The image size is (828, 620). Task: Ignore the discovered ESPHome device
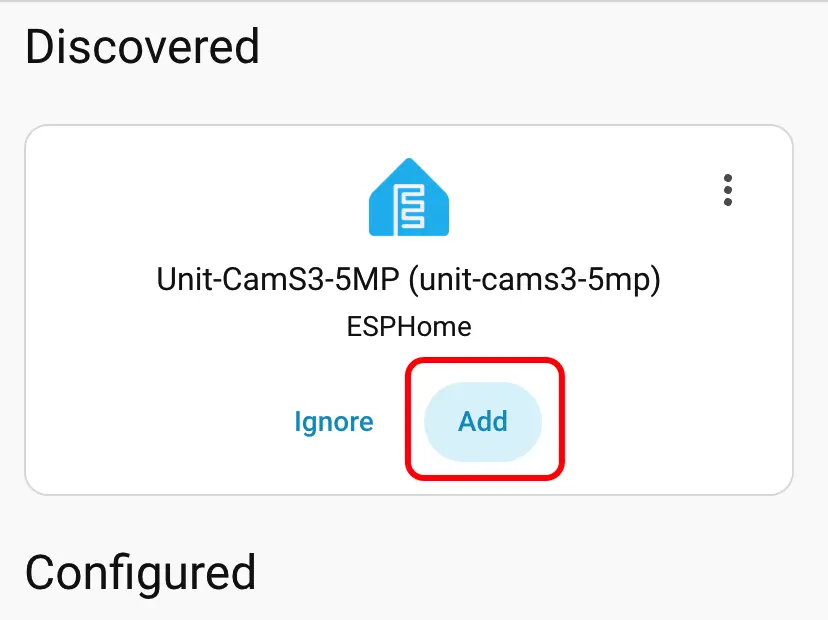pos(334,422)
